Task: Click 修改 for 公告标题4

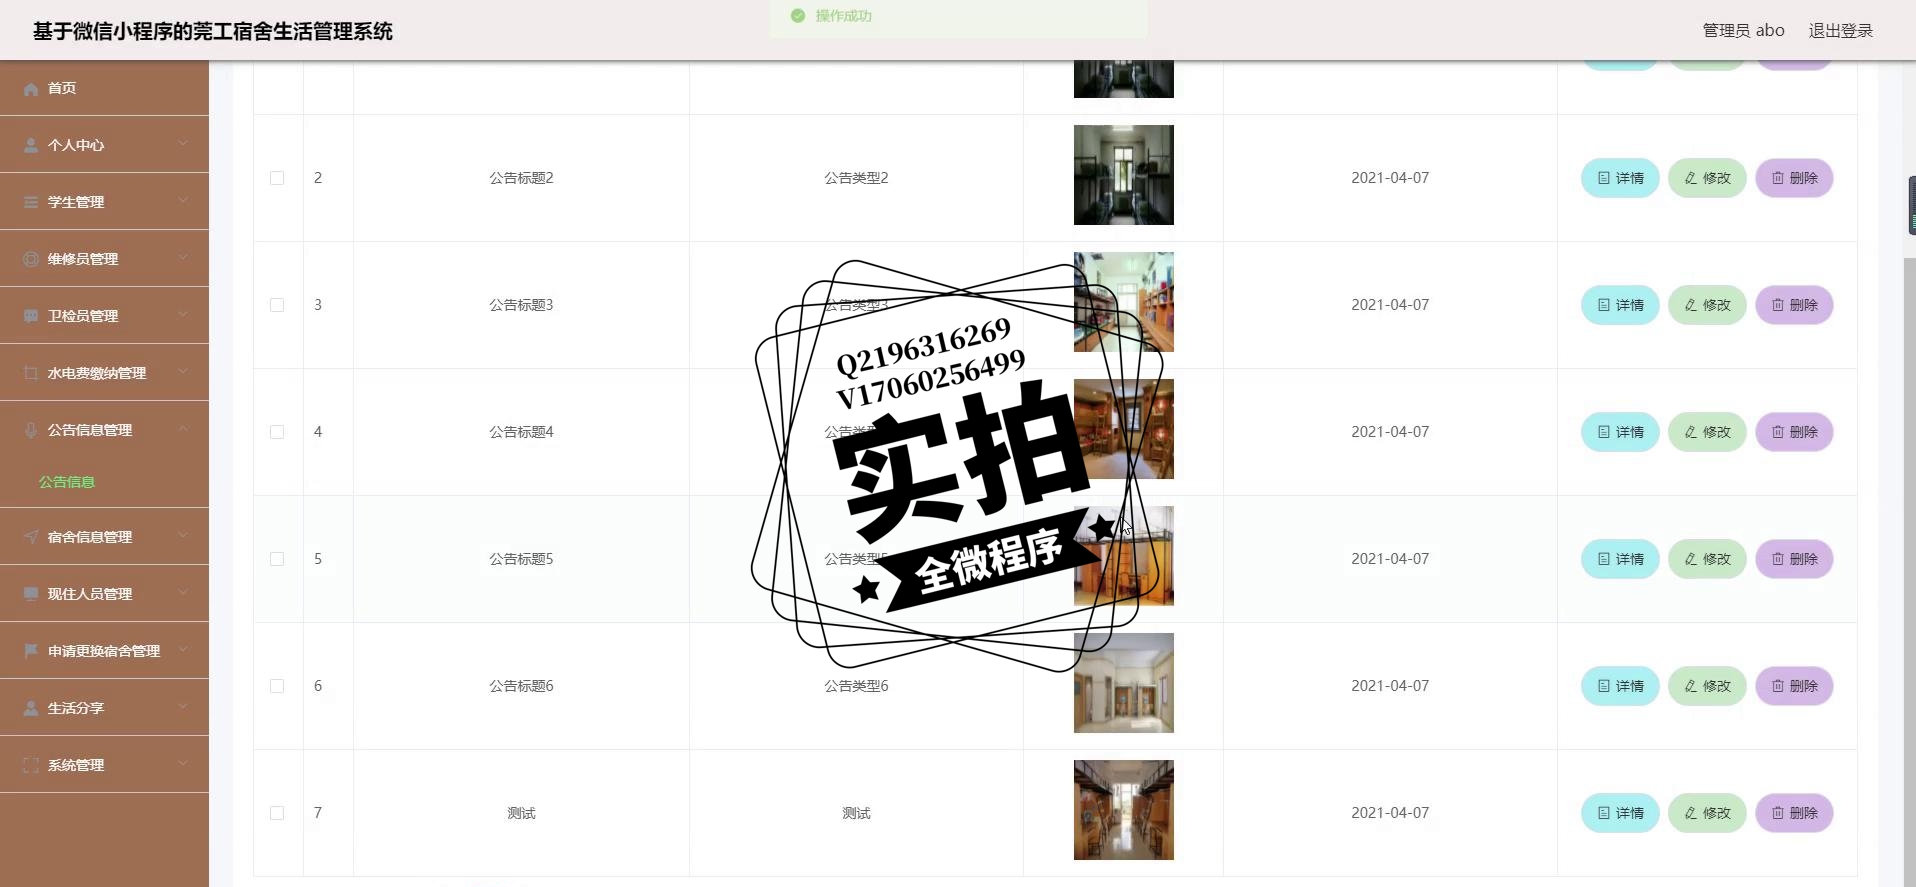Action: click(x=1707, y=432)
